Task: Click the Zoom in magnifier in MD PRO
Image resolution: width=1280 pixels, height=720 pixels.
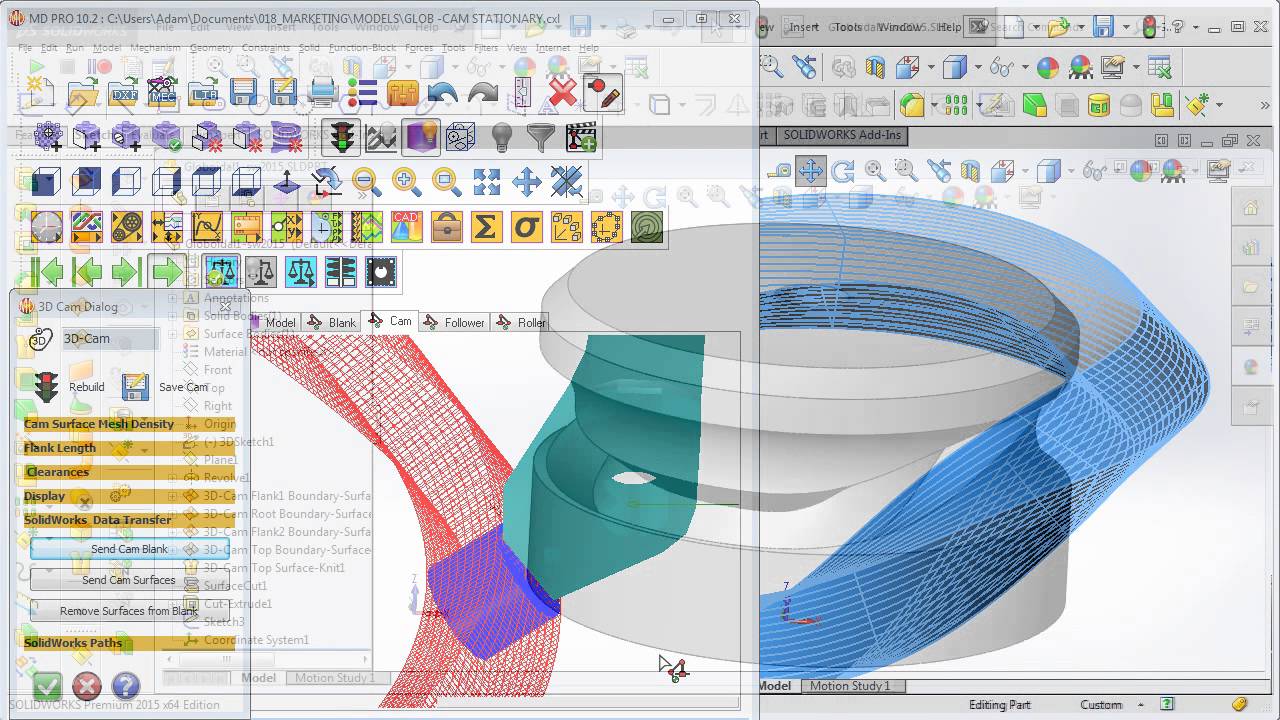Action: pyautogui.click(x=406, y=181)
